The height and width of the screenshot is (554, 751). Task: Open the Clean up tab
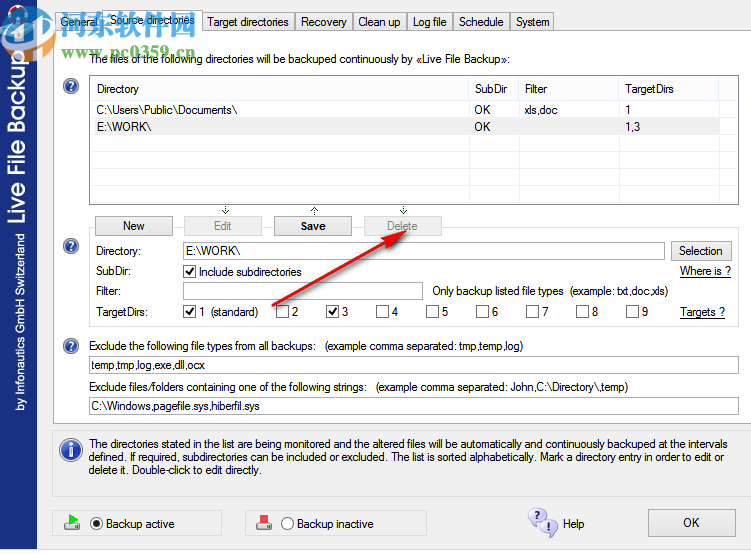379,22
